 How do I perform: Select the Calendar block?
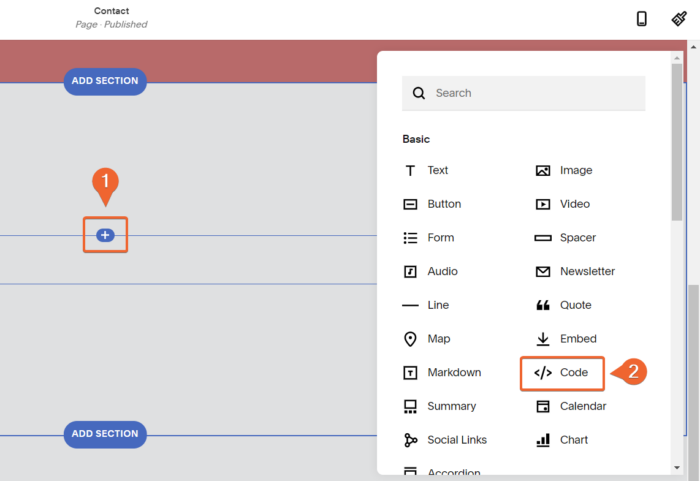coord(570,406)
